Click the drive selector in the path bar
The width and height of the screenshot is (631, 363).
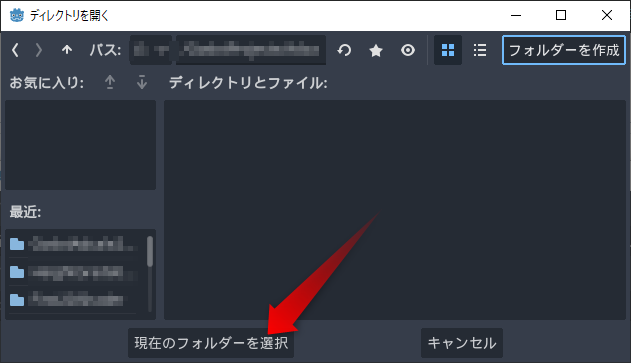tap(151, 50)
